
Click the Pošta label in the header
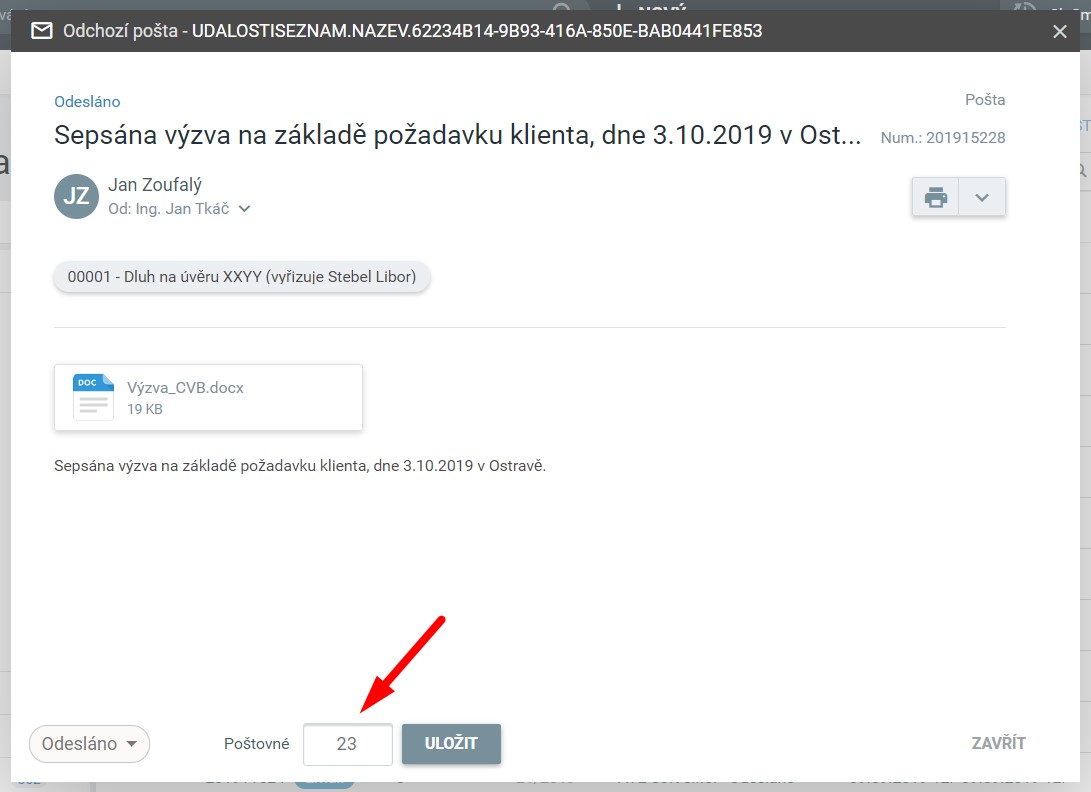click(984, 100)
